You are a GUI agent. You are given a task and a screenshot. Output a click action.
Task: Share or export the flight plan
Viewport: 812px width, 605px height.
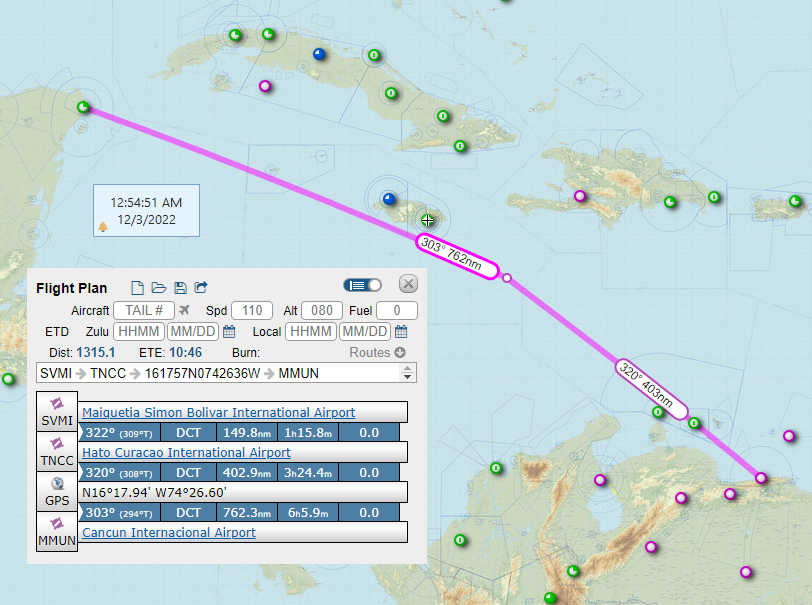click(201, 287)
